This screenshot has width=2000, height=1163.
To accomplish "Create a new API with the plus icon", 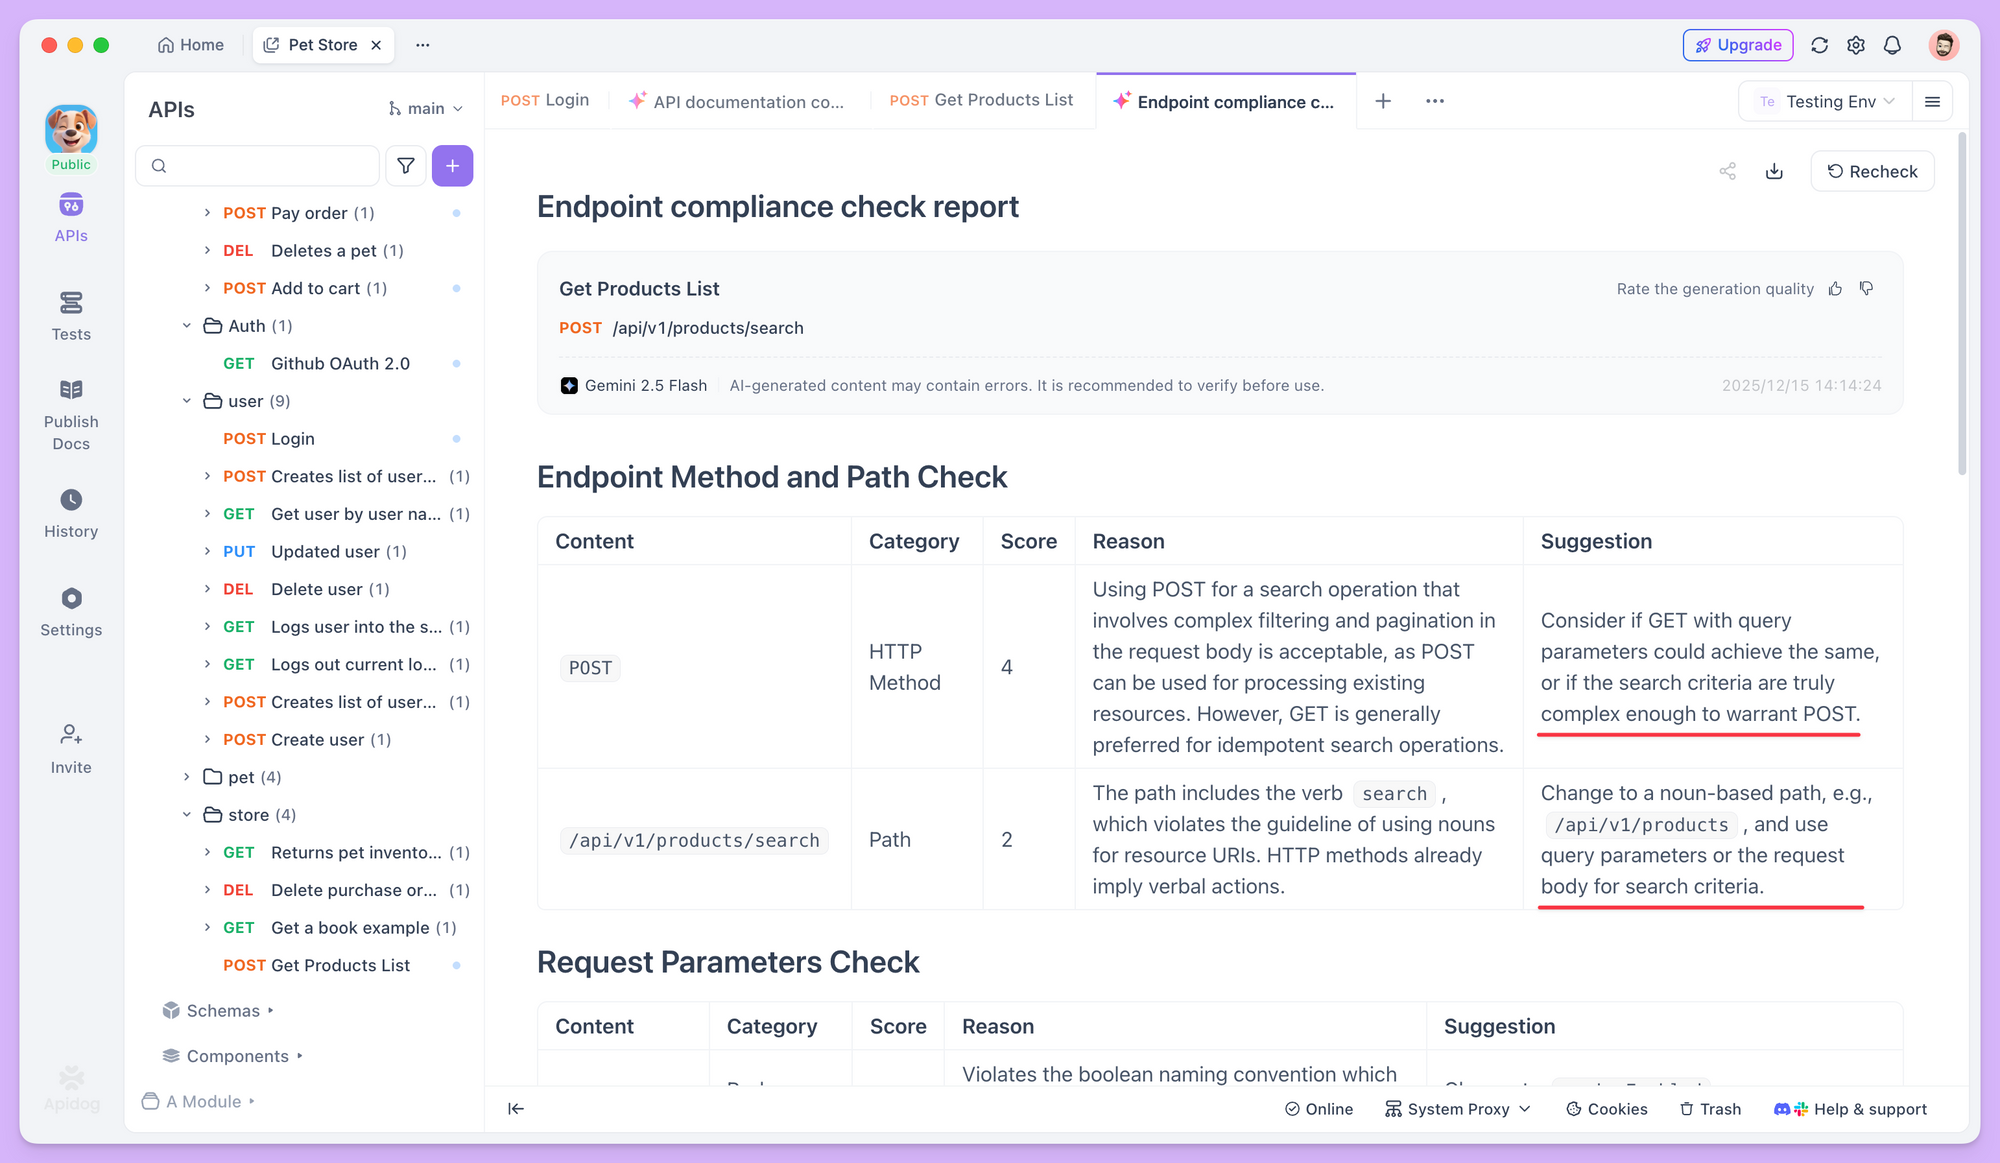I will (x=453, y=165).
